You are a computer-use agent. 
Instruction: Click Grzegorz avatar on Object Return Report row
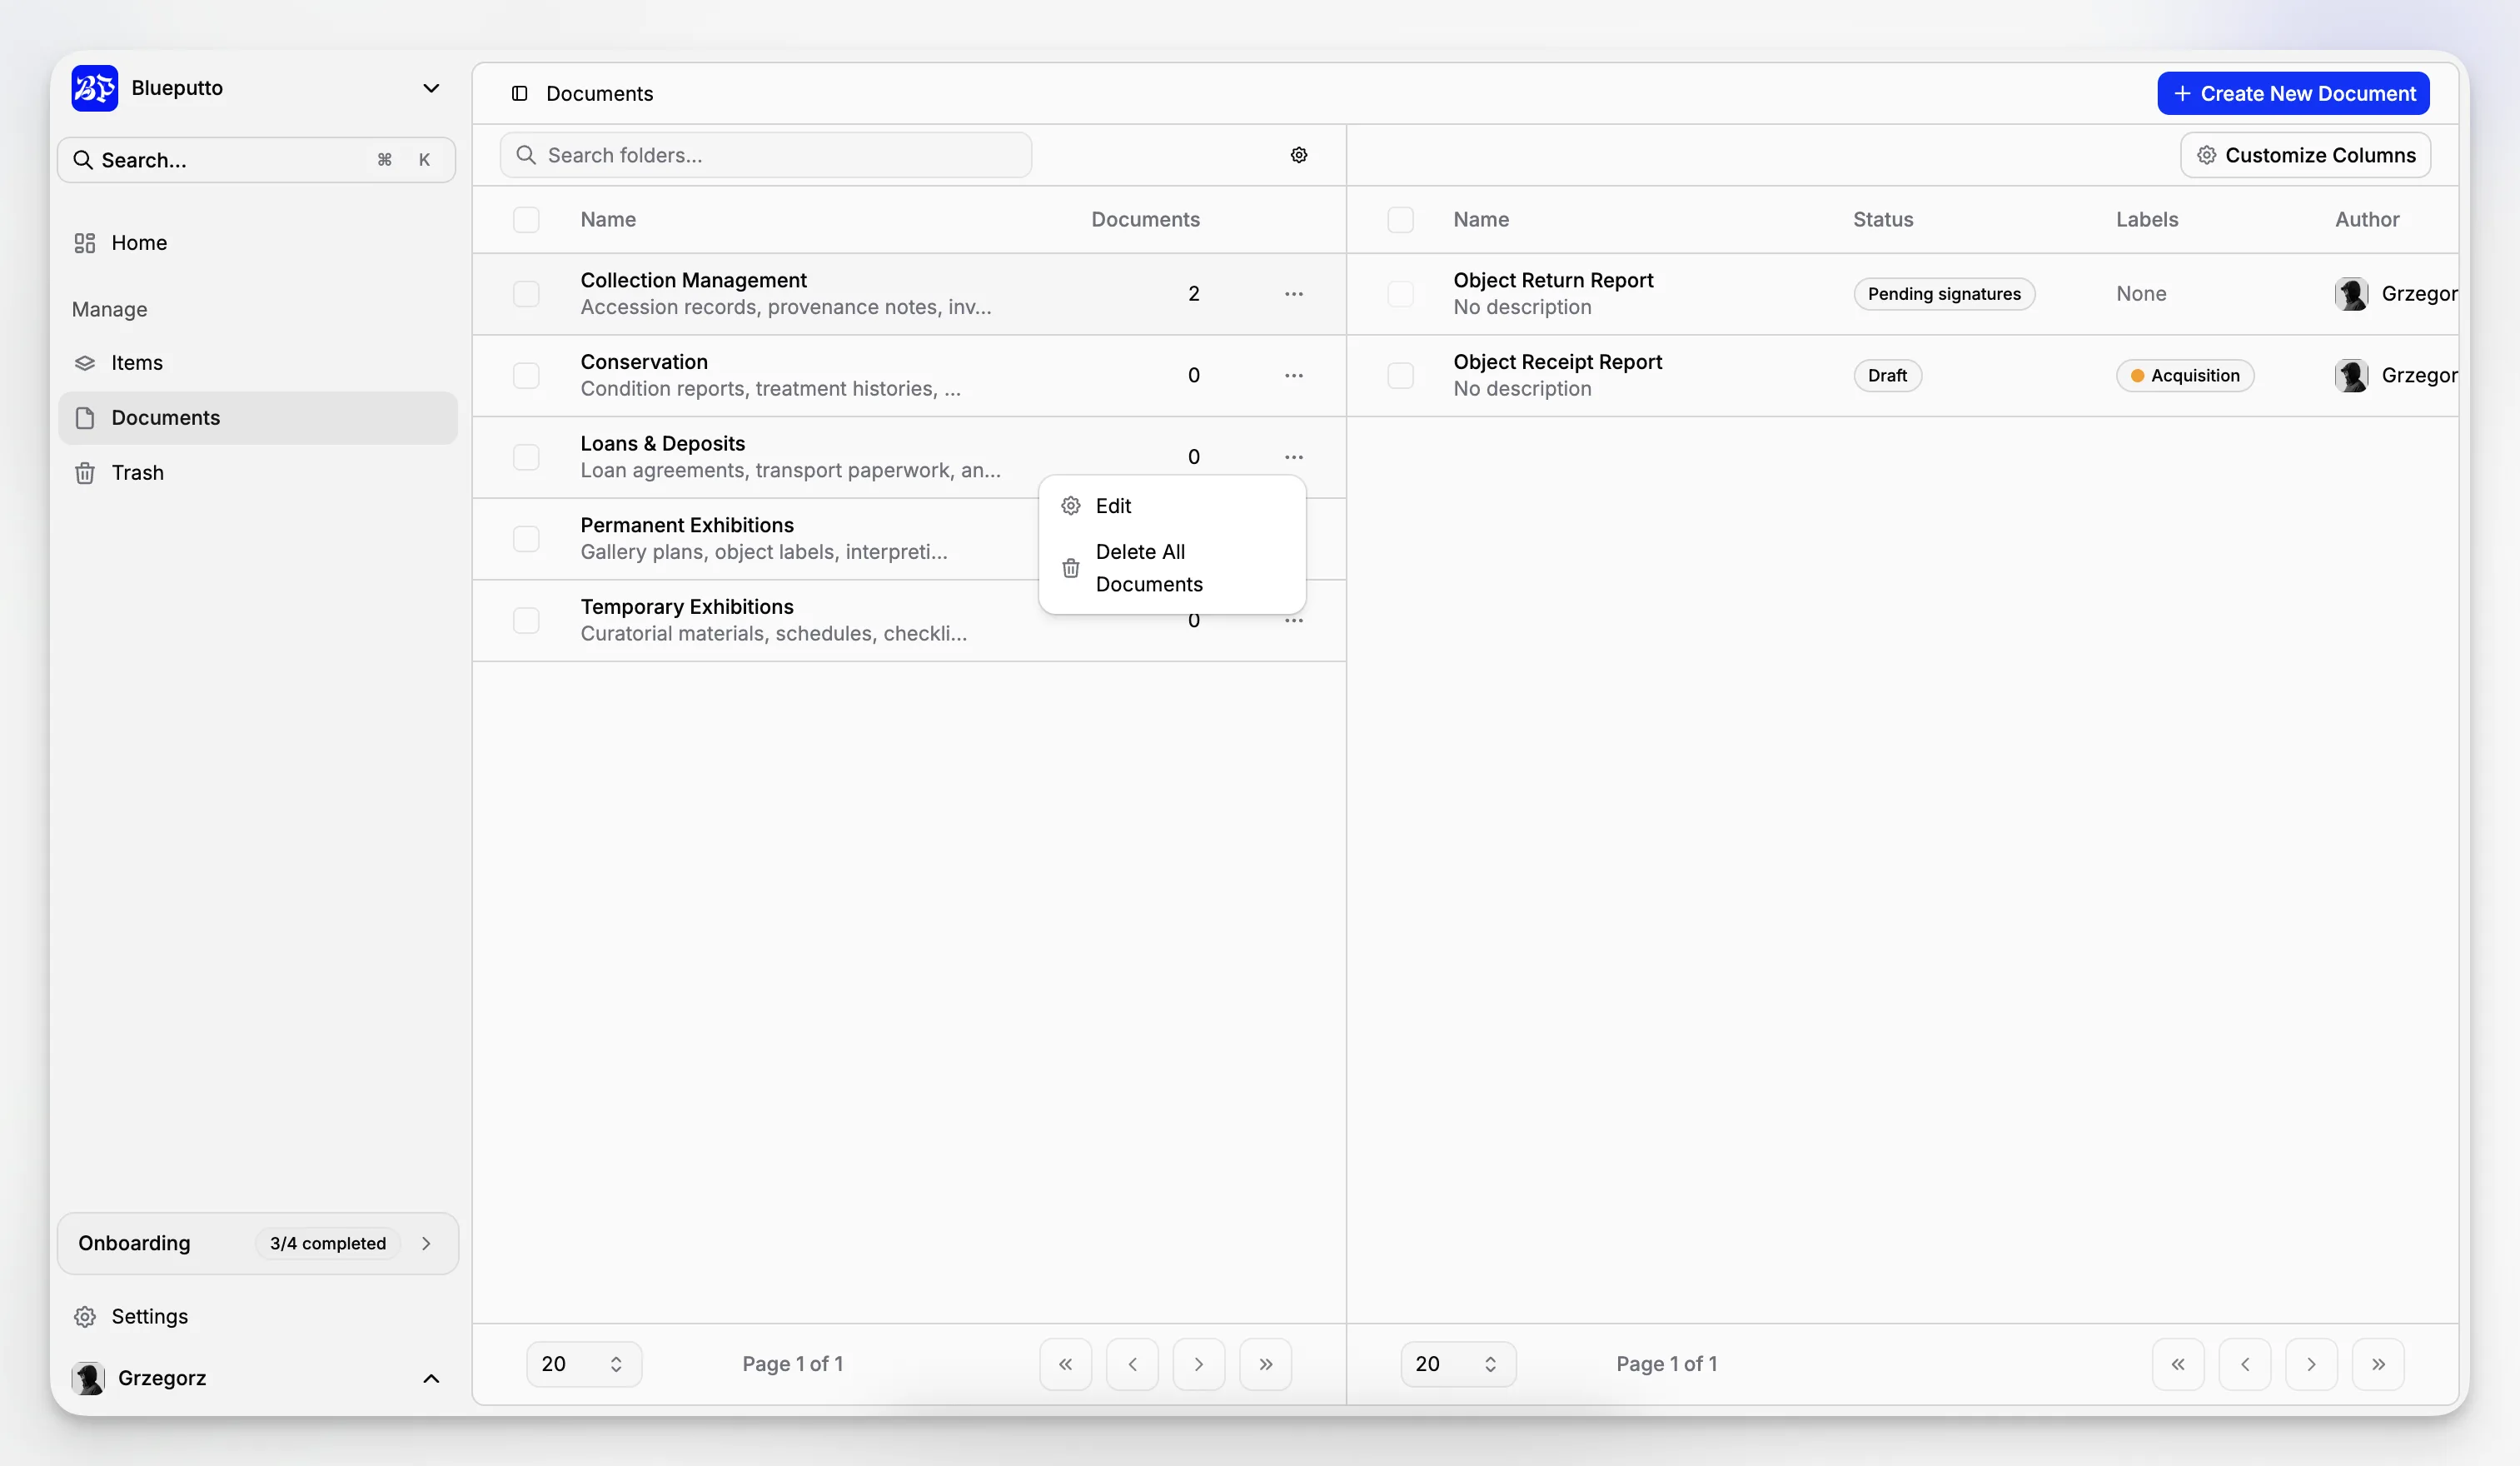[x=2351, y=294]
